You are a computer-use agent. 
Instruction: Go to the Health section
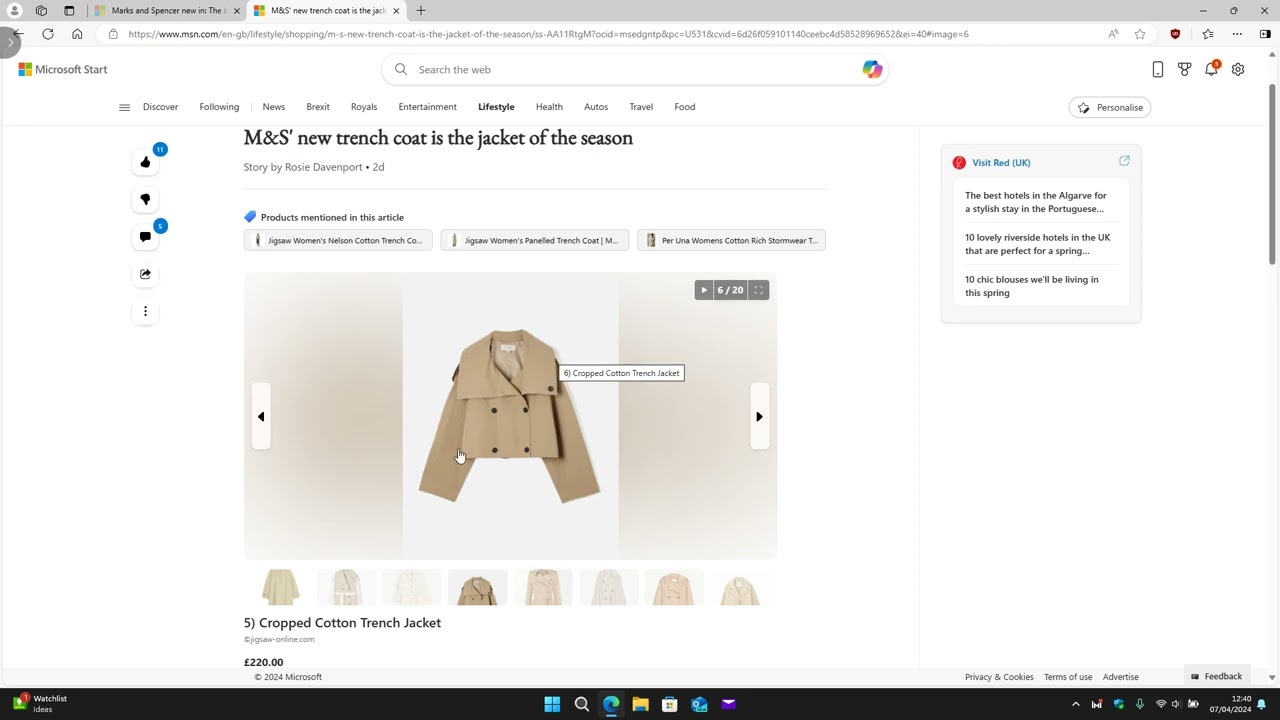click(549, 107)
